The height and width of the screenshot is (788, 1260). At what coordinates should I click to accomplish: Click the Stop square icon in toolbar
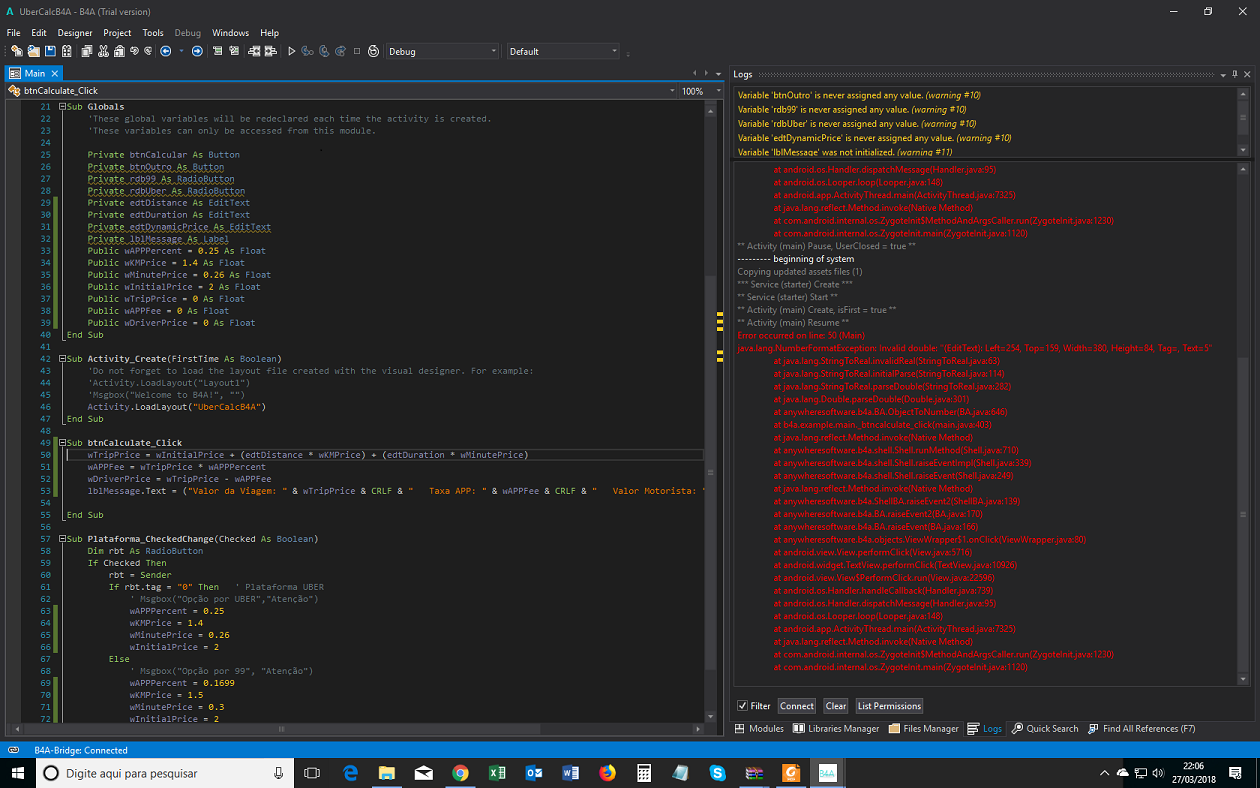[x=357, y=51]
